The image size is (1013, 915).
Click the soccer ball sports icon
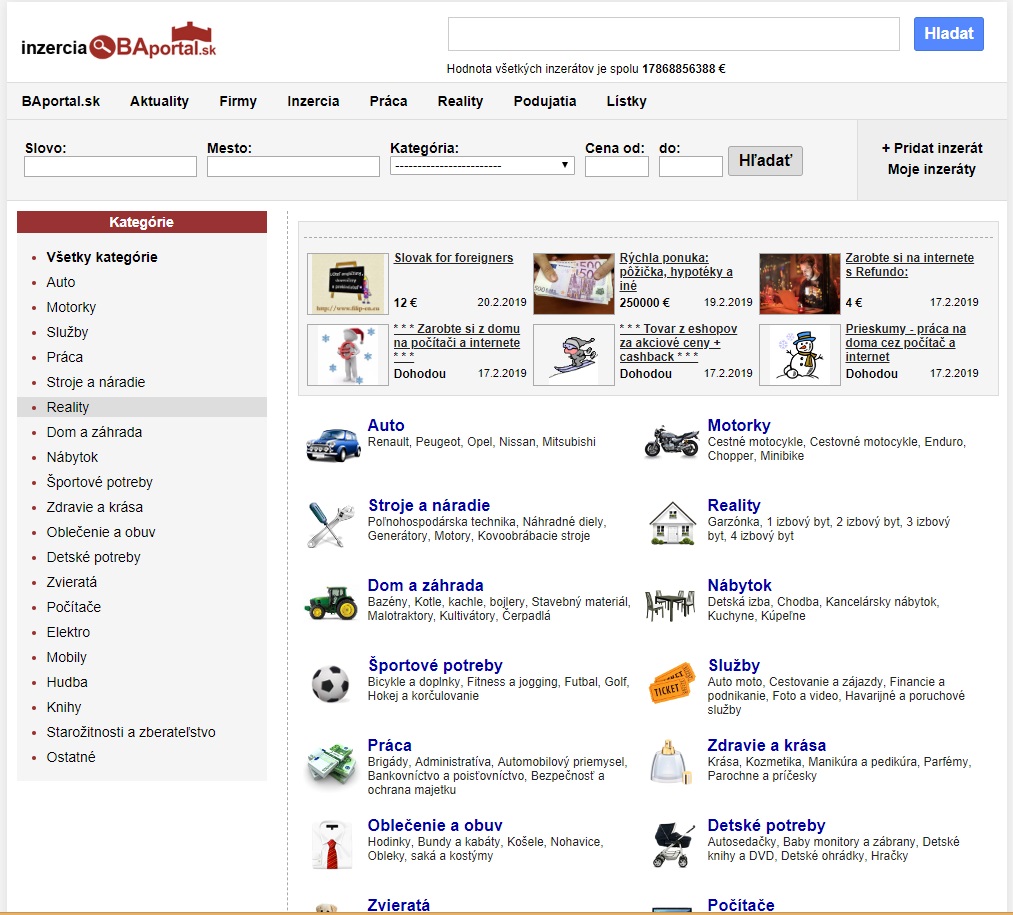330,684
